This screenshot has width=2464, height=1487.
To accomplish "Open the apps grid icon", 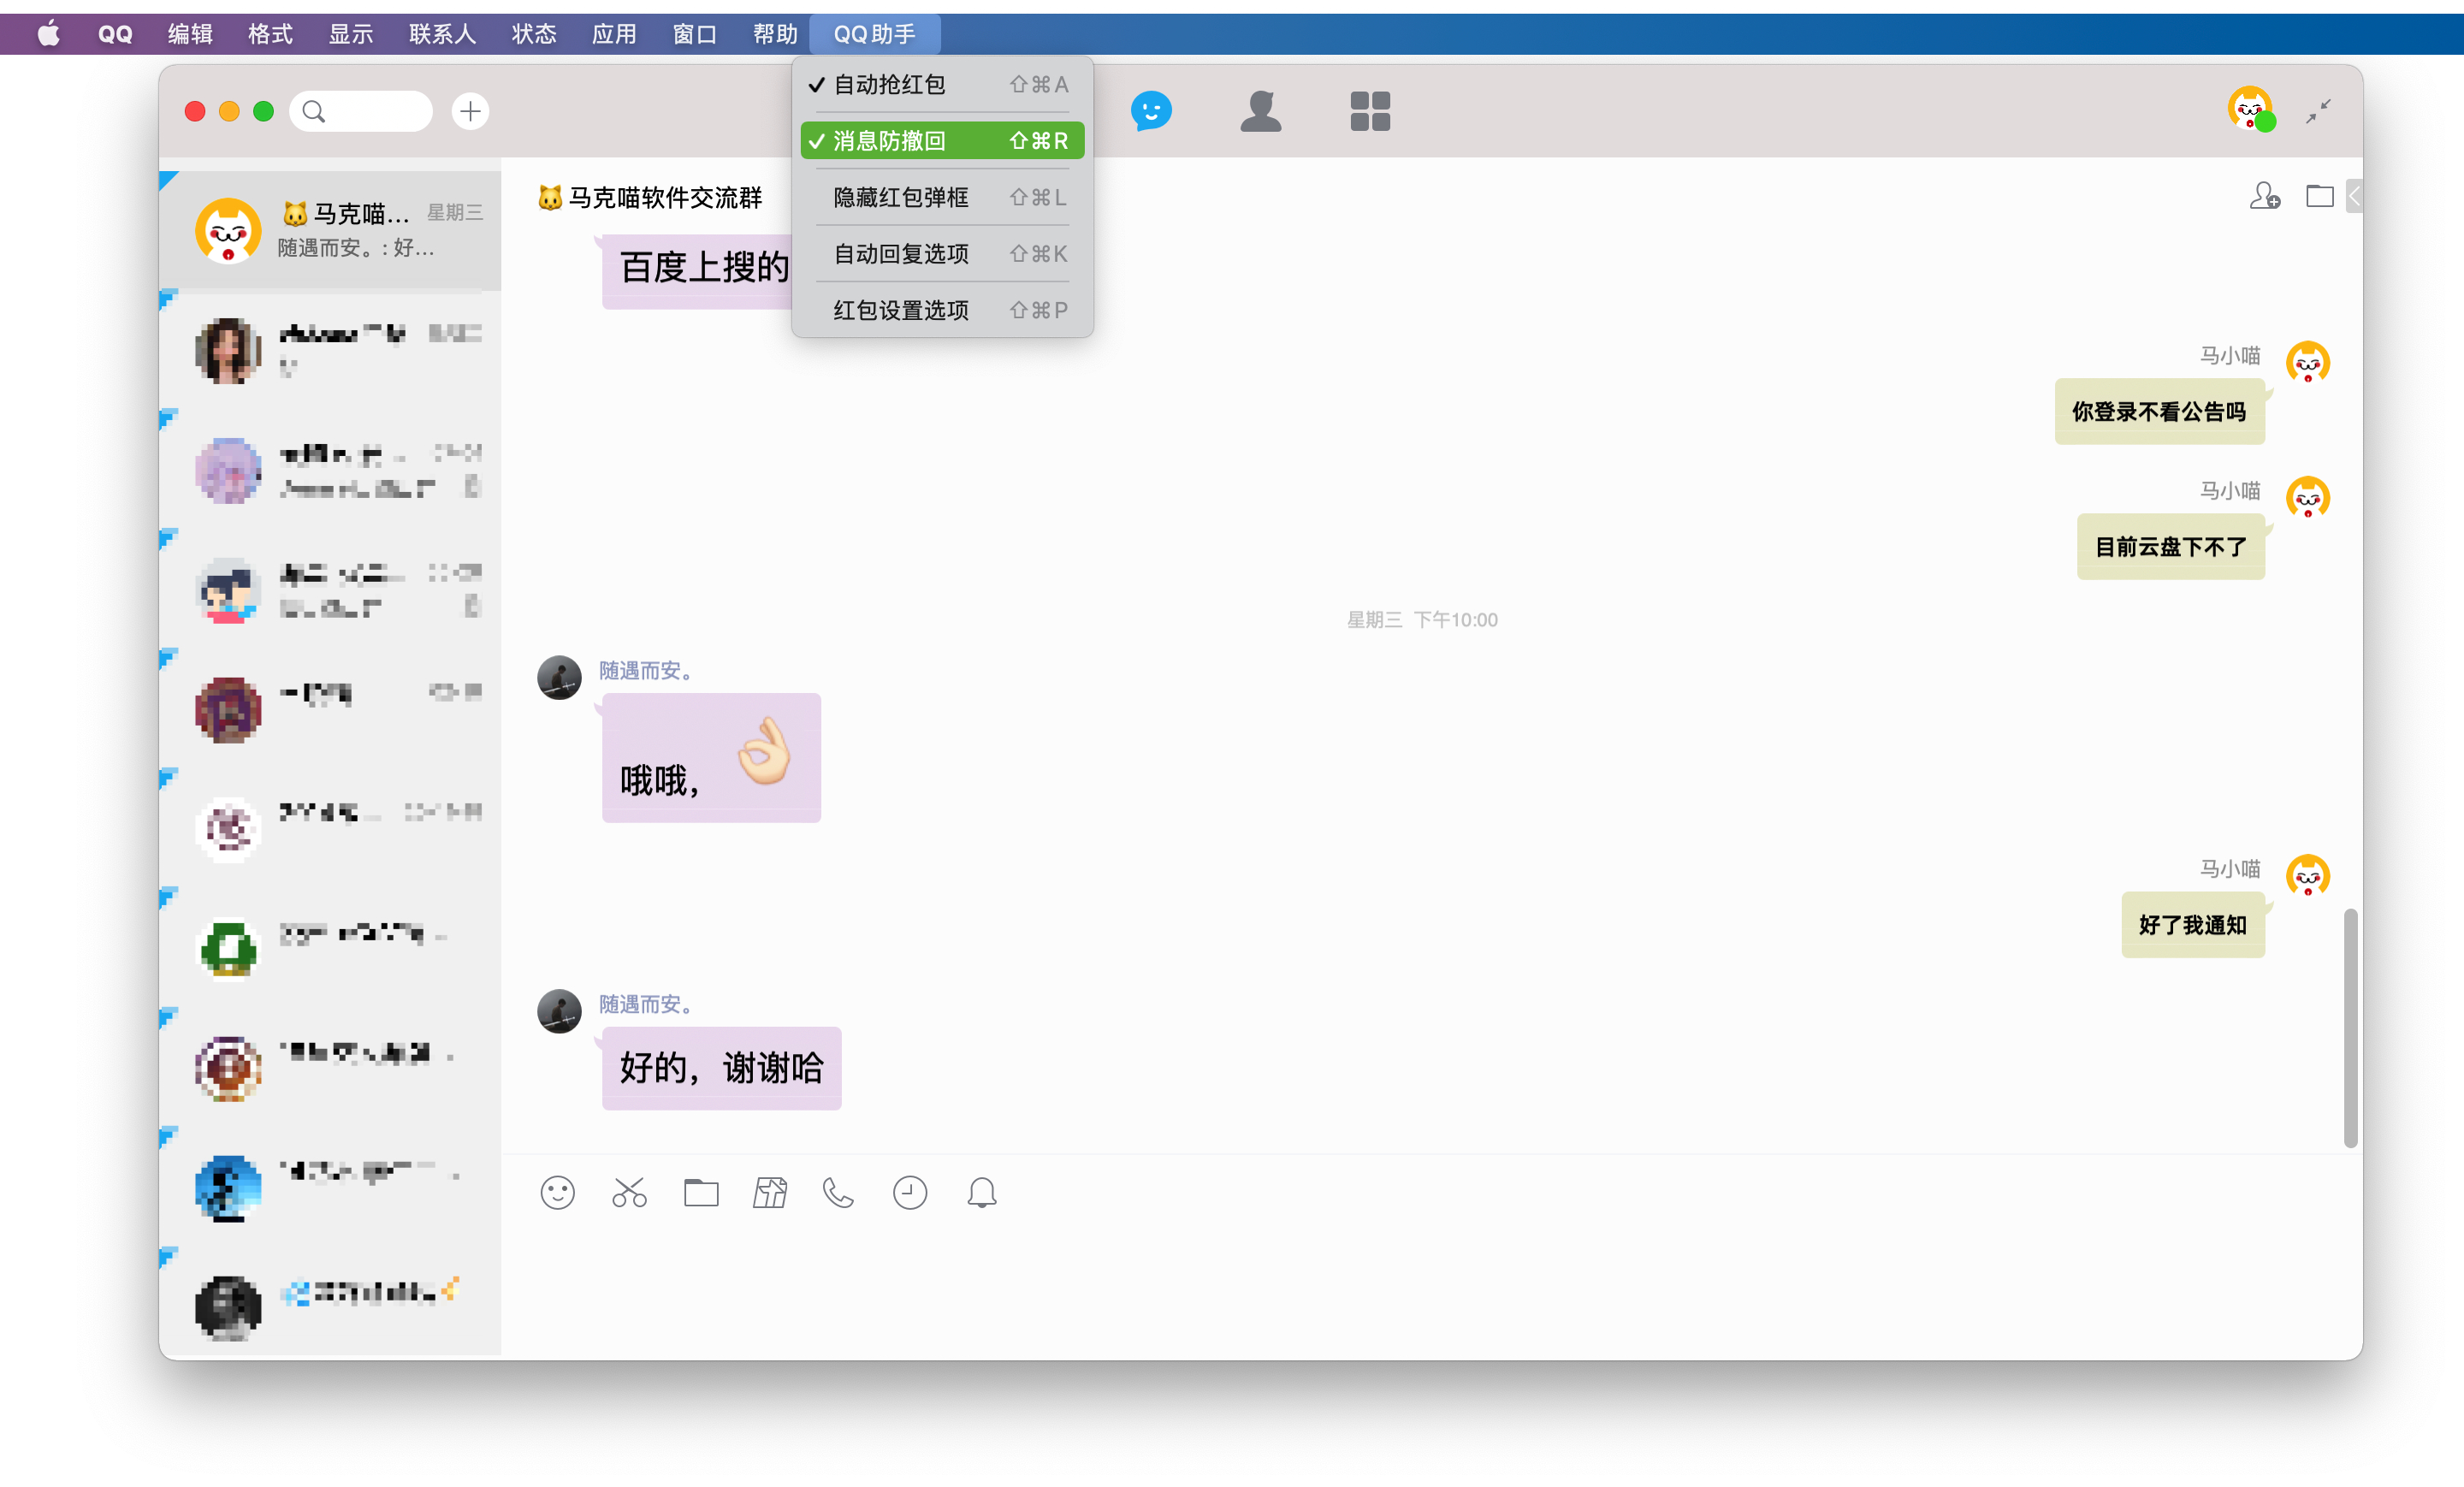I will tap(1370, 111).
